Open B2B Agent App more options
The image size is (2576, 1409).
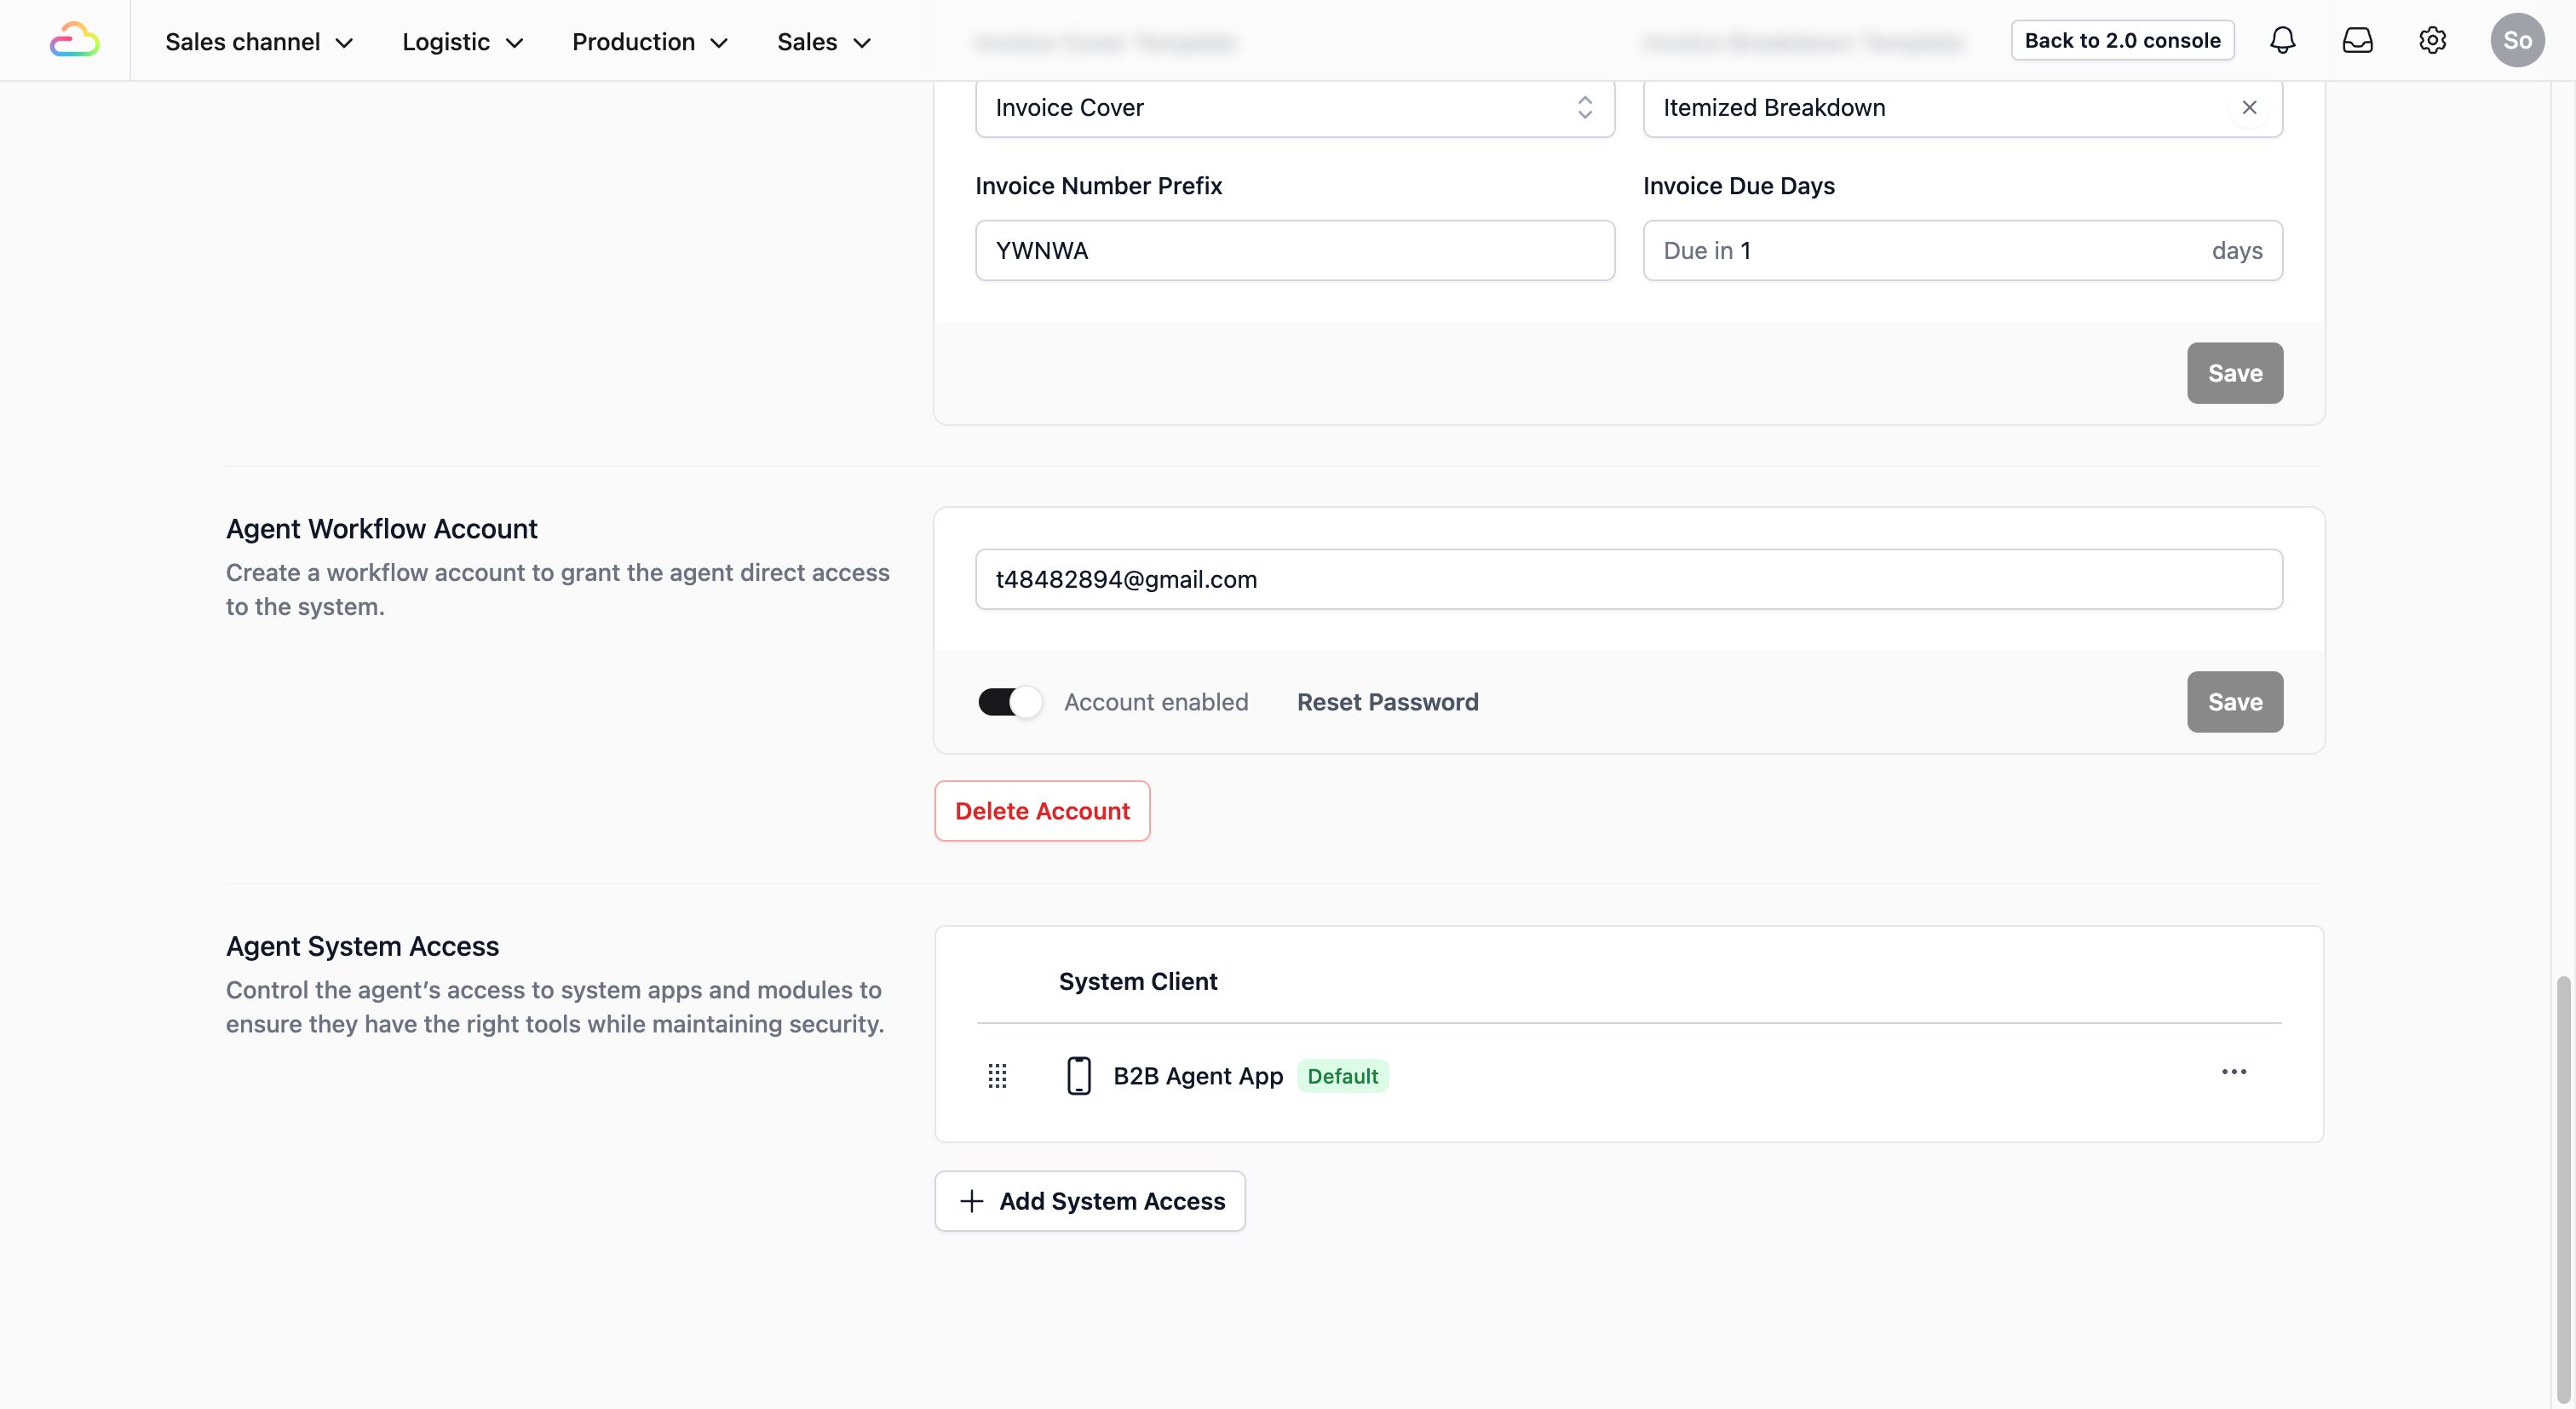click(2233, 1072)
